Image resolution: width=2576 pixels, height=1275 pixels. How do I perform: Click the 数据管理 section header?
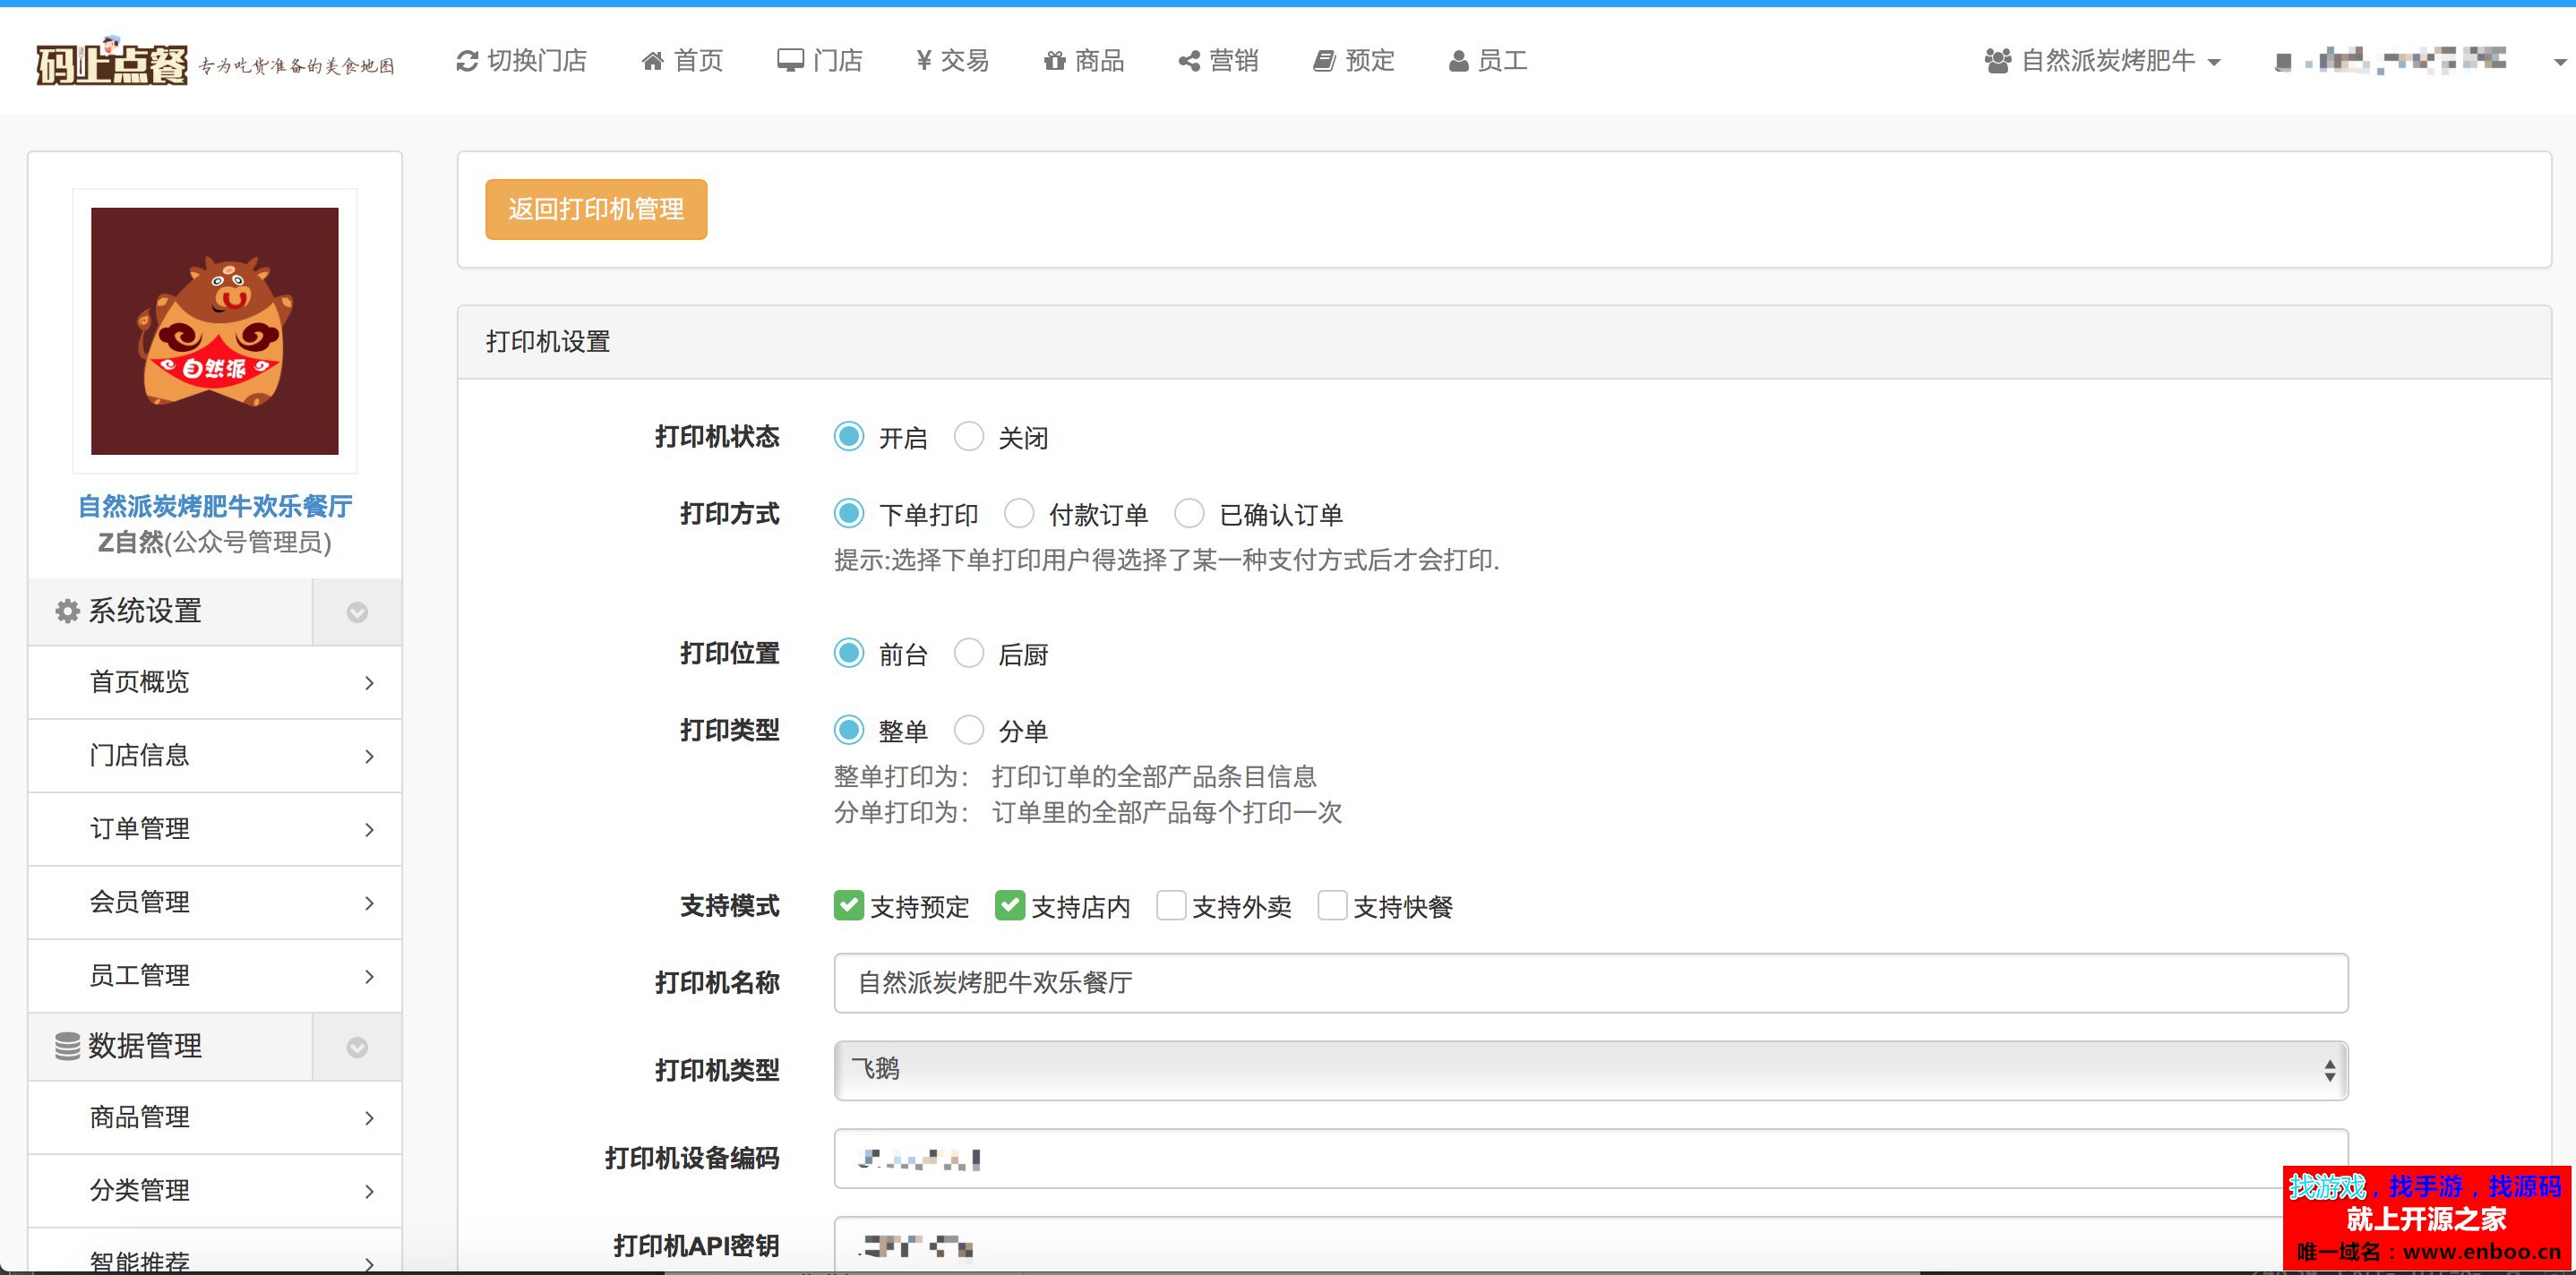(x=171, y=1047)
